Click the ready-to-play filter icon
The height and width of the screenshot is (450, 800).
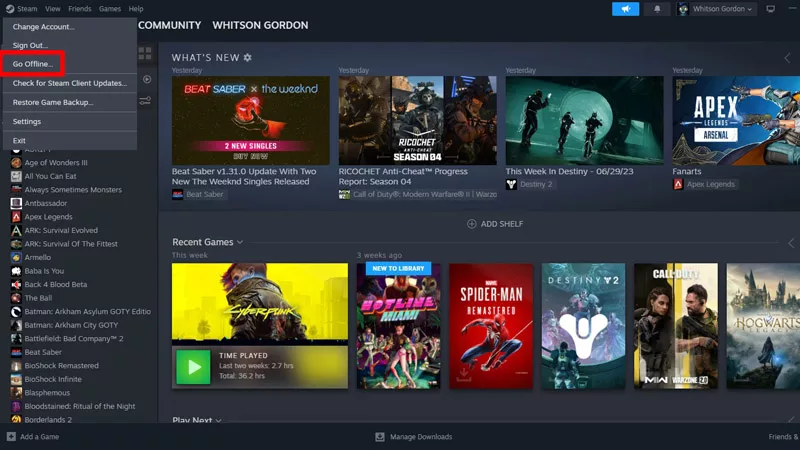147,79
